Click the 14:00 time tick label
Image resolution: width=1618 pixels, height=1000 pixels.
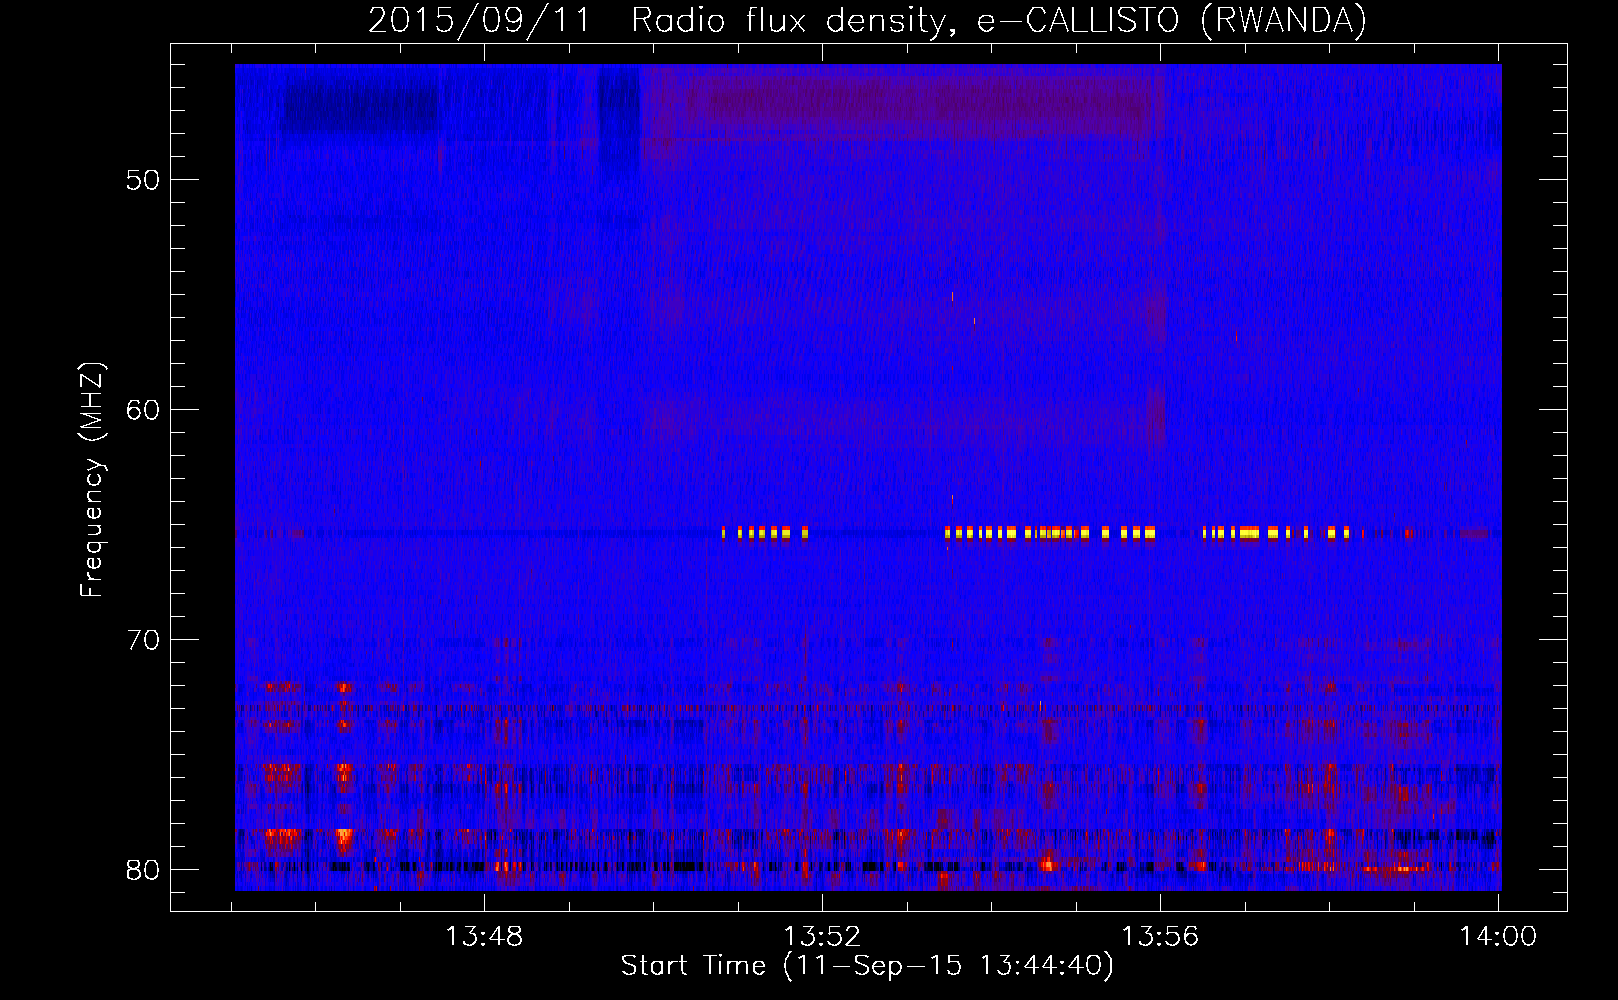click(1498, 937)
